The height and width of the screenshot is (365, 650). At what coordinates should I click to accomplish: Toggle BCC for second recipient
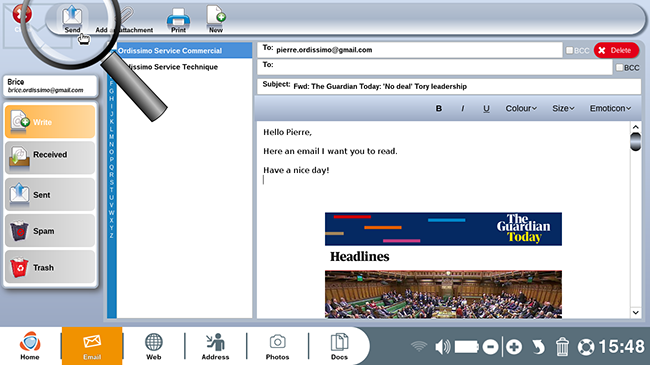619,67
